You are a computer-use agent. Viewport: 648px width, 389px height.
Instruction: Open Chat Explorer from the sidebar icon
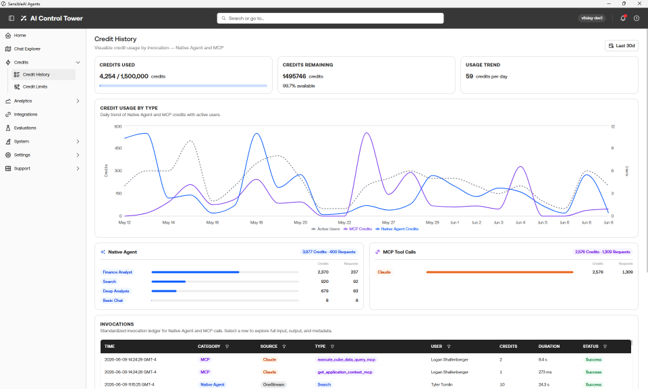8,49
